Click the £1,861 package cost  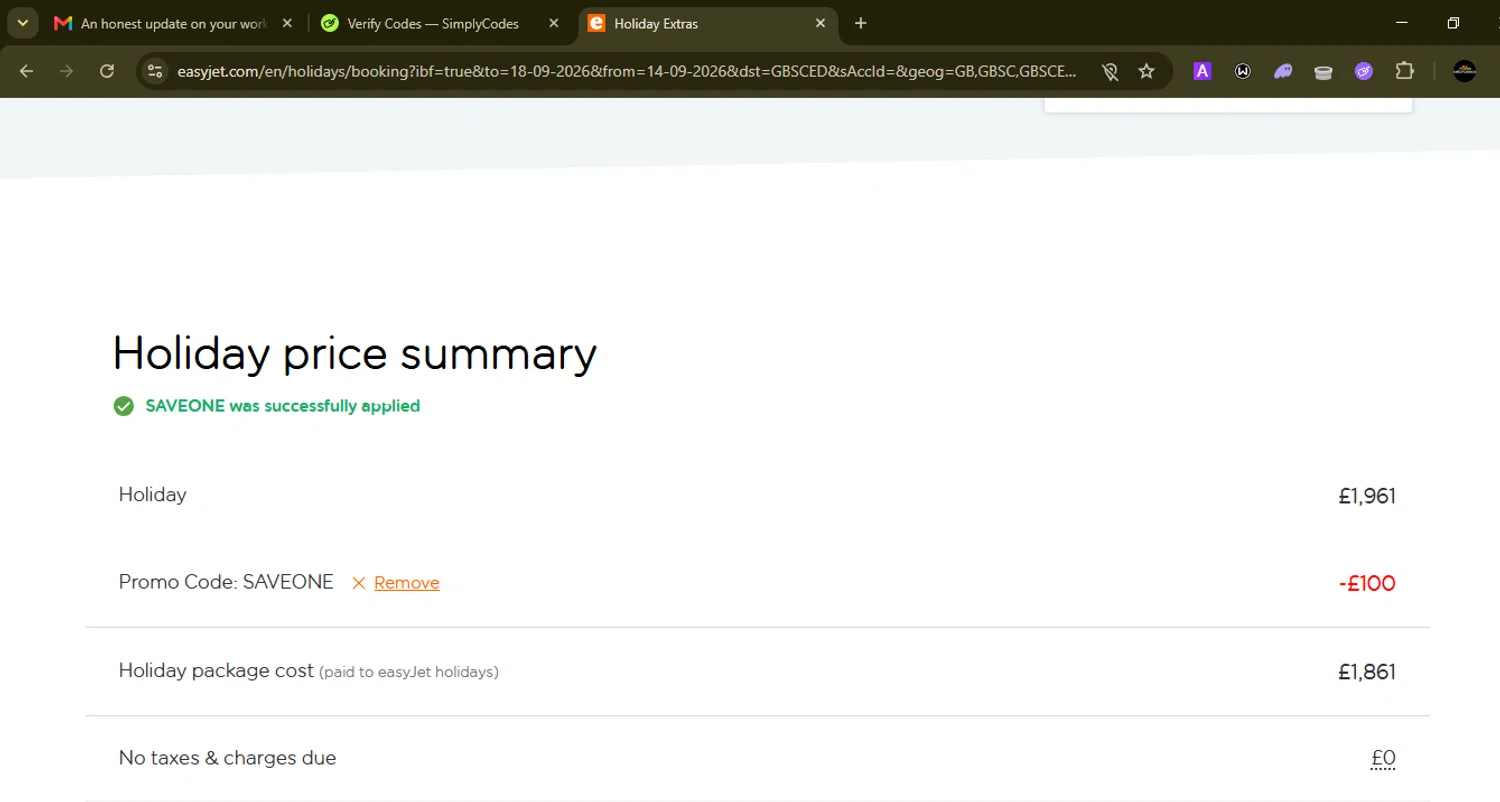coord(1367,672)
